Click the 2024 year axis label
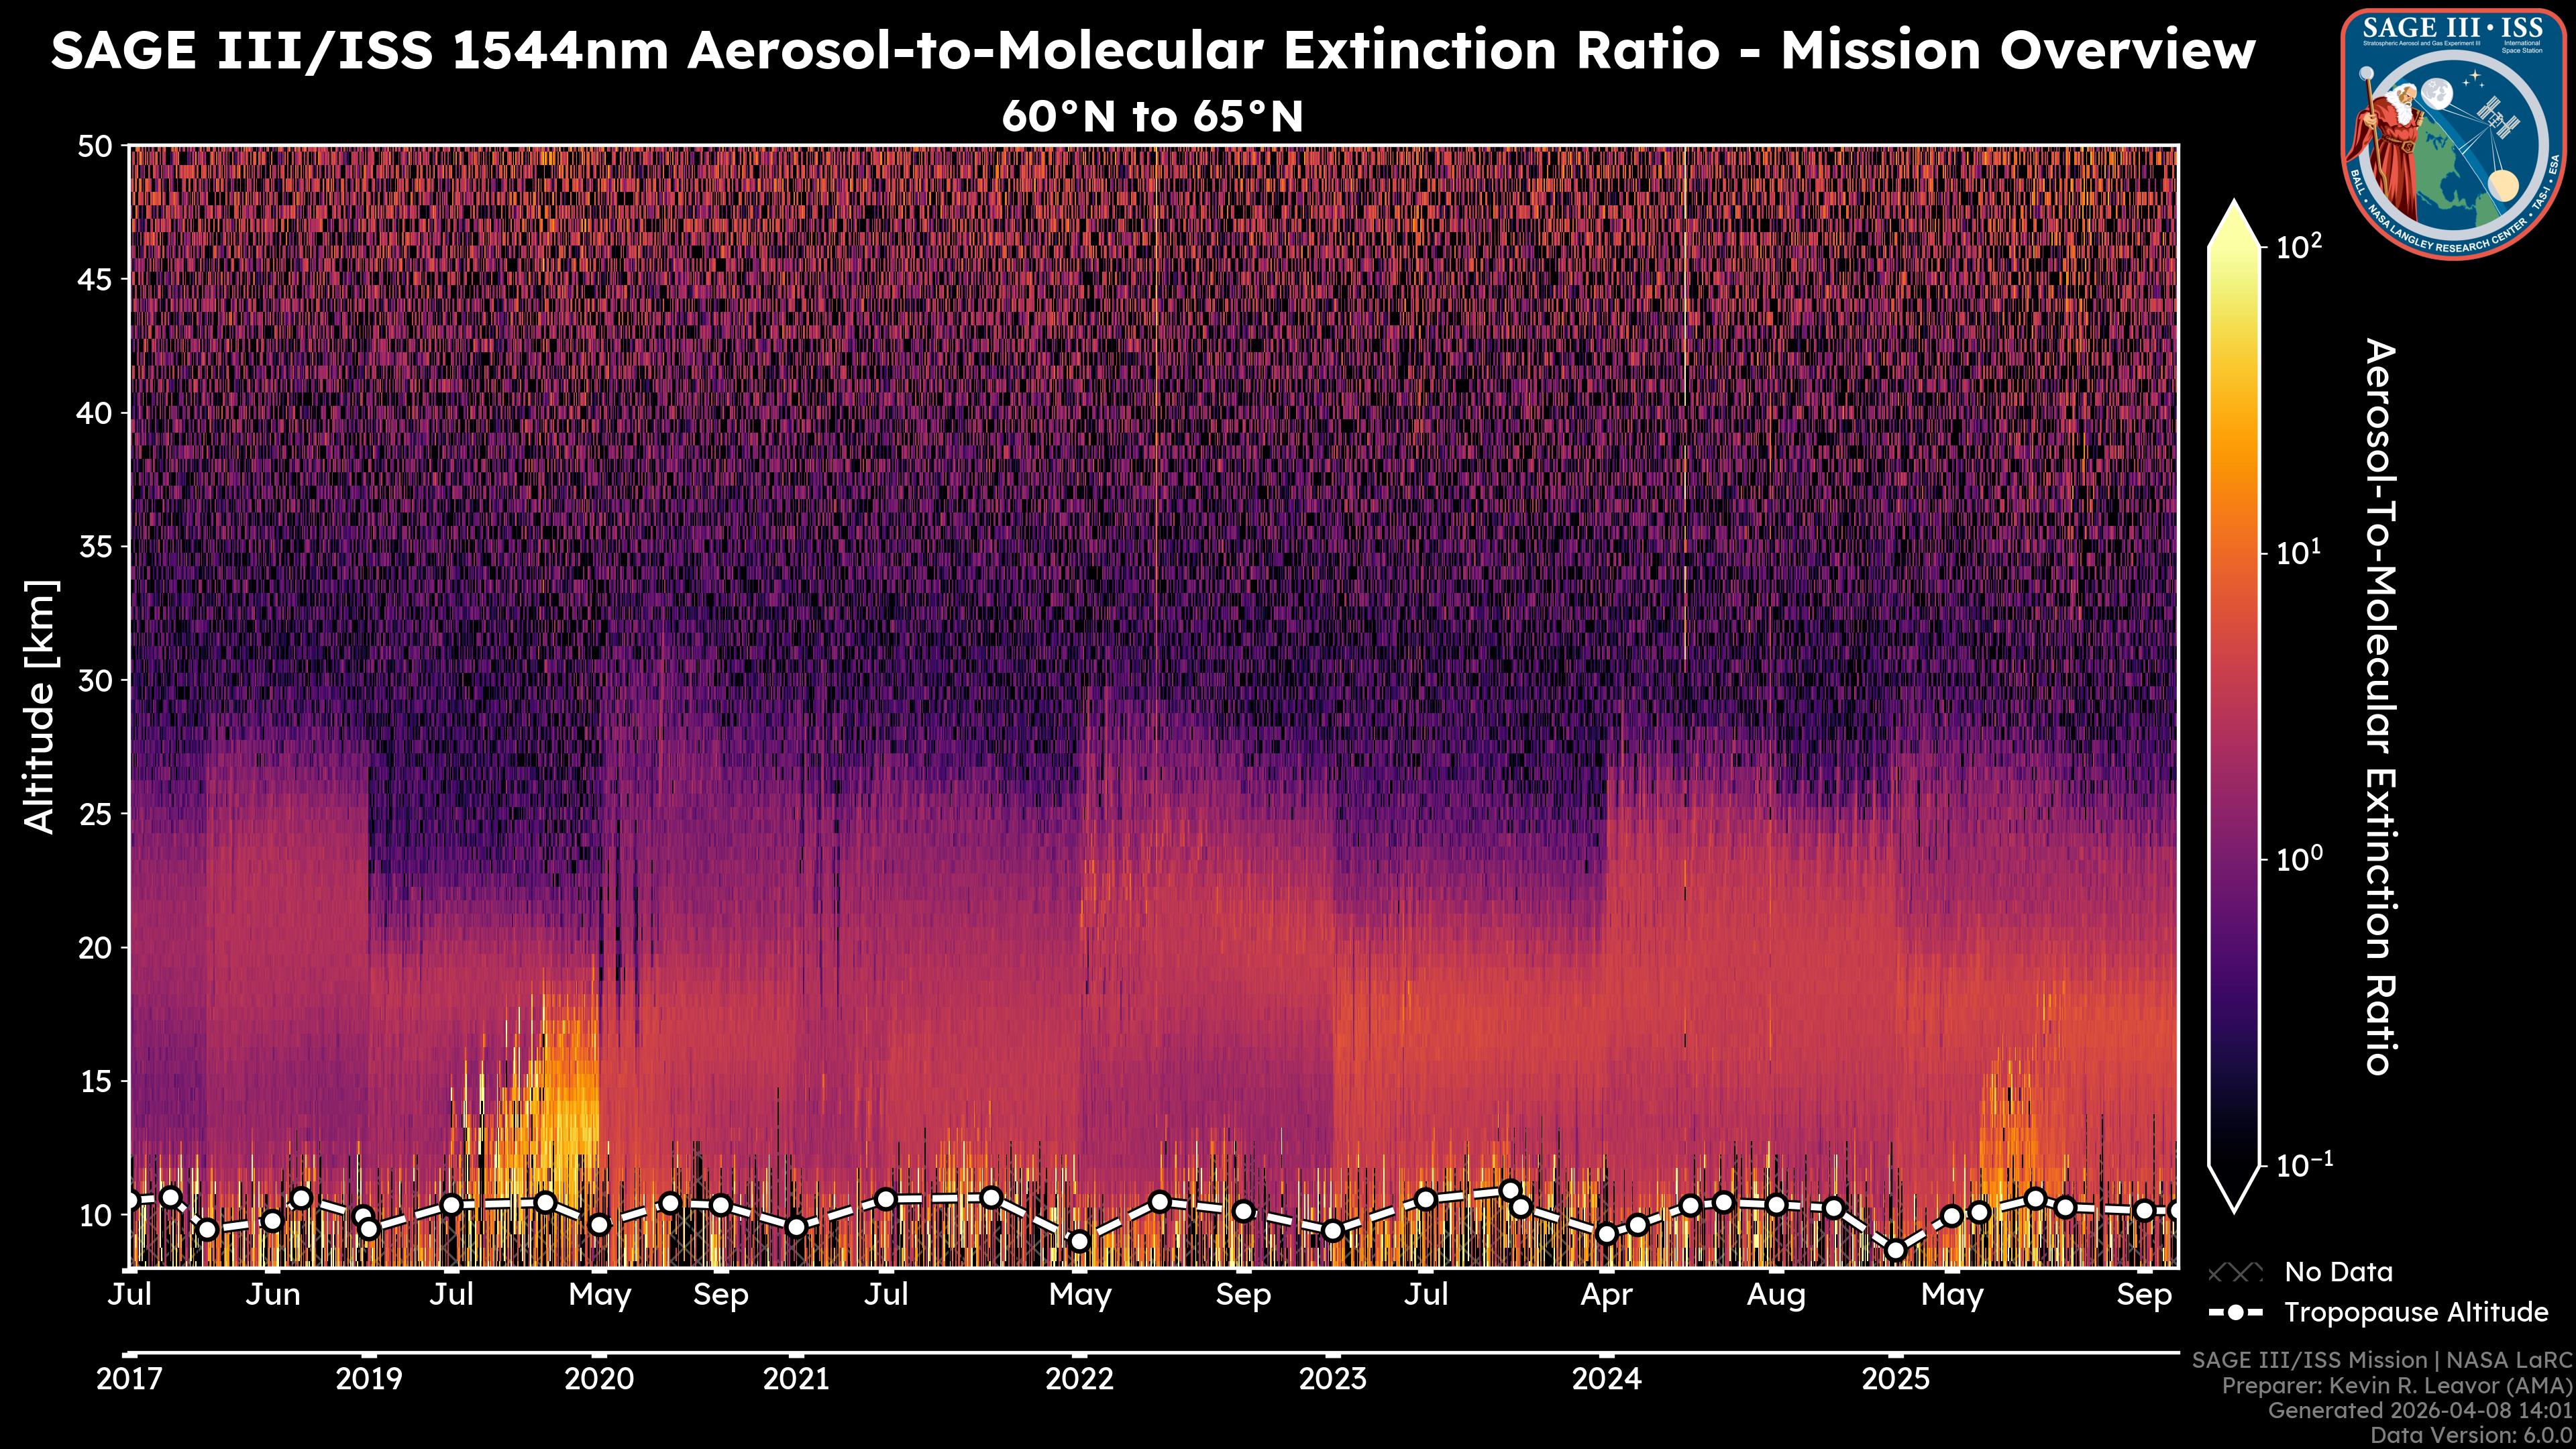The width and height of the screenshot is (2576, 1449). 1606,1379
